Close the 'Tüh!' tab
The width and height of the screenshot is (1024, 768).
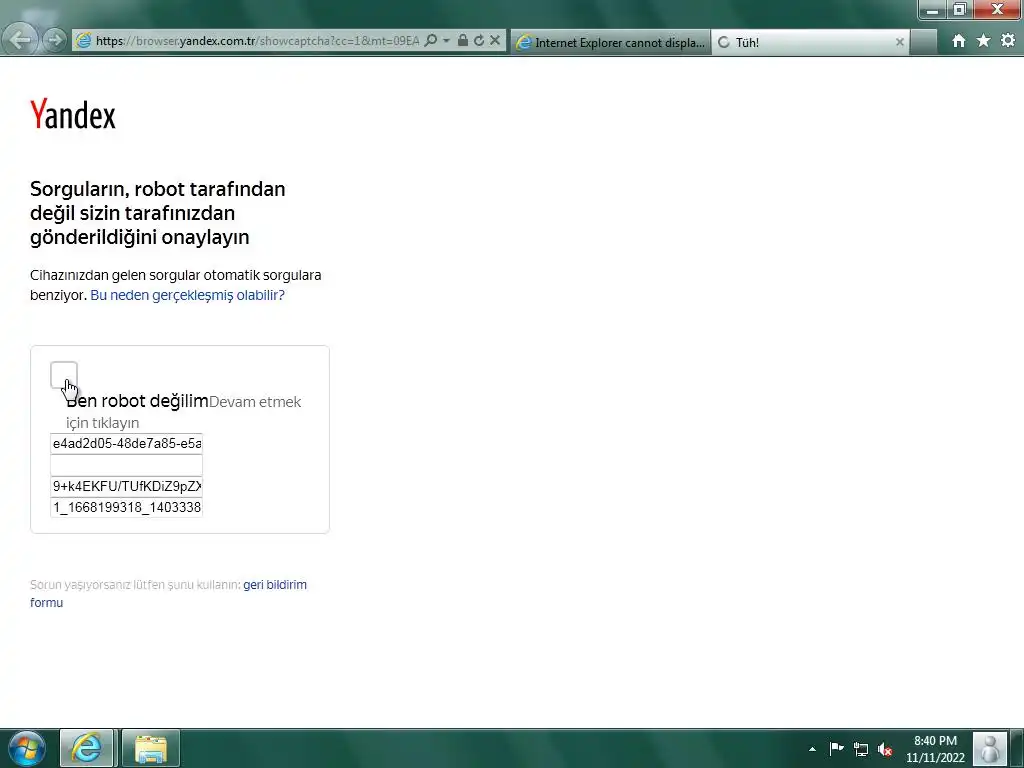pos(899,42)
